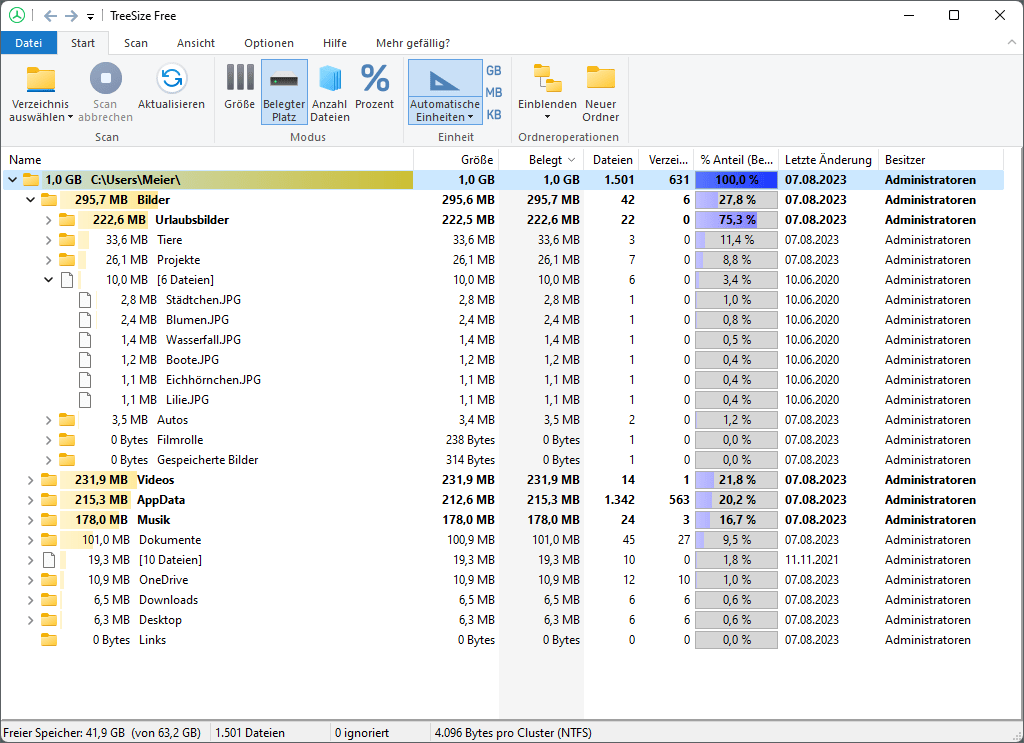
Task: Click the Freier Speicher status bar entry
Action: (102, 733)
